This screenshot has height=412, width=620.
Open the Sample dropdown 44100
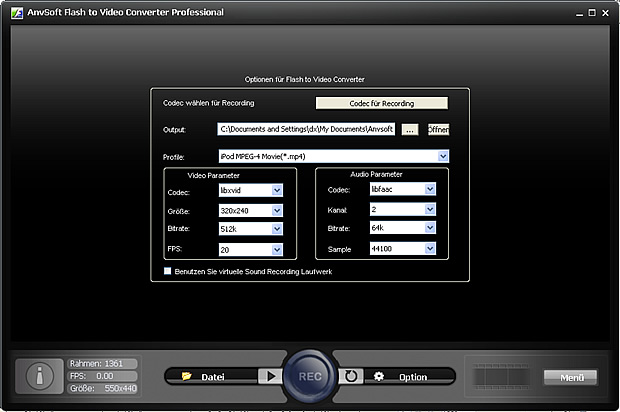tap(430, 248)
